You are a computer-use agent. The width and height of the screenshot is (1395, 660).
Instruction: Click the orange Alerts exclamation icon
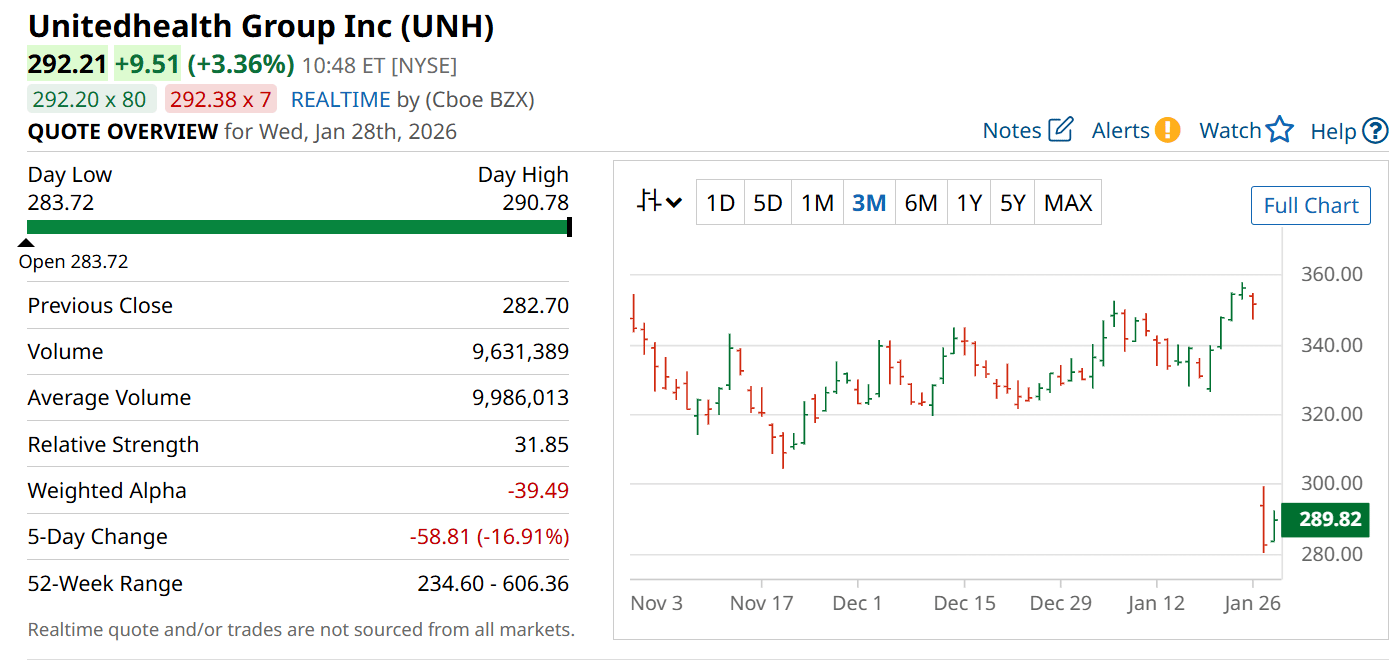(x=1167, y=130)
